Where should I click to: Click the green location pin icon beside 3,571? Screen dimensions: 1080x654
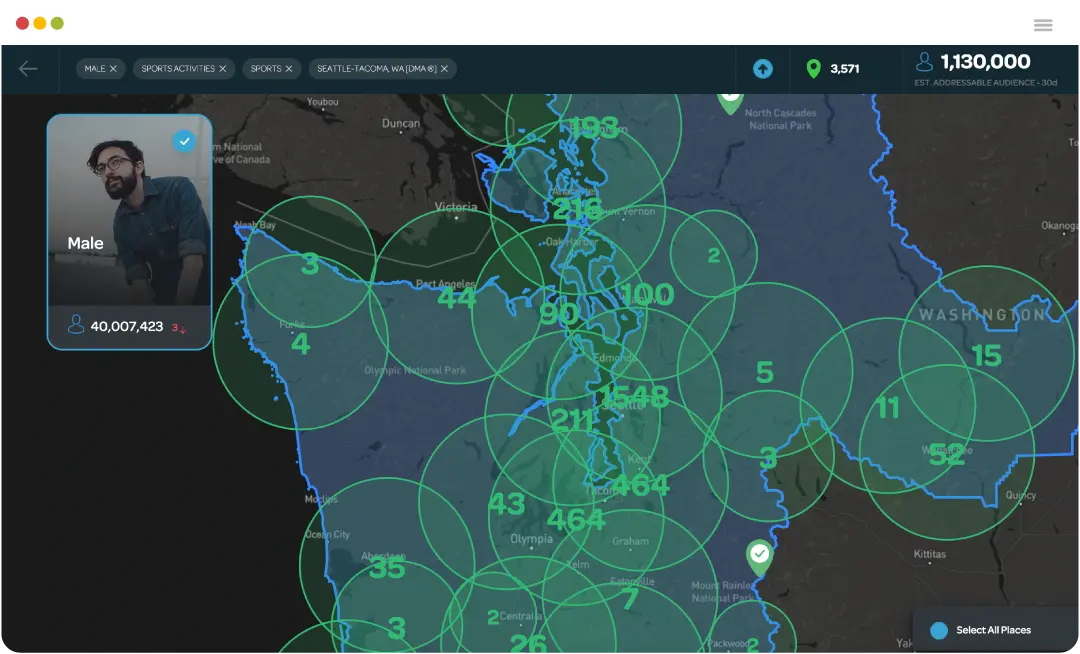point(813,68)
